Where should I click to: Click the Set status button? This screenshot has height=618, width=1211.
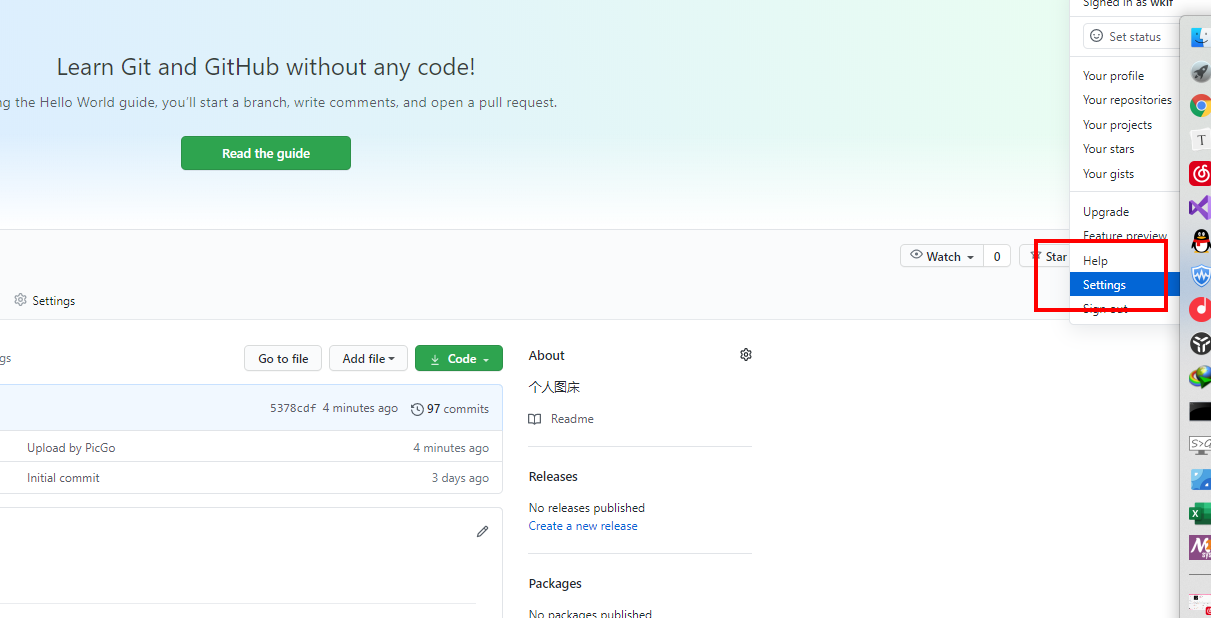(1131, 37)
